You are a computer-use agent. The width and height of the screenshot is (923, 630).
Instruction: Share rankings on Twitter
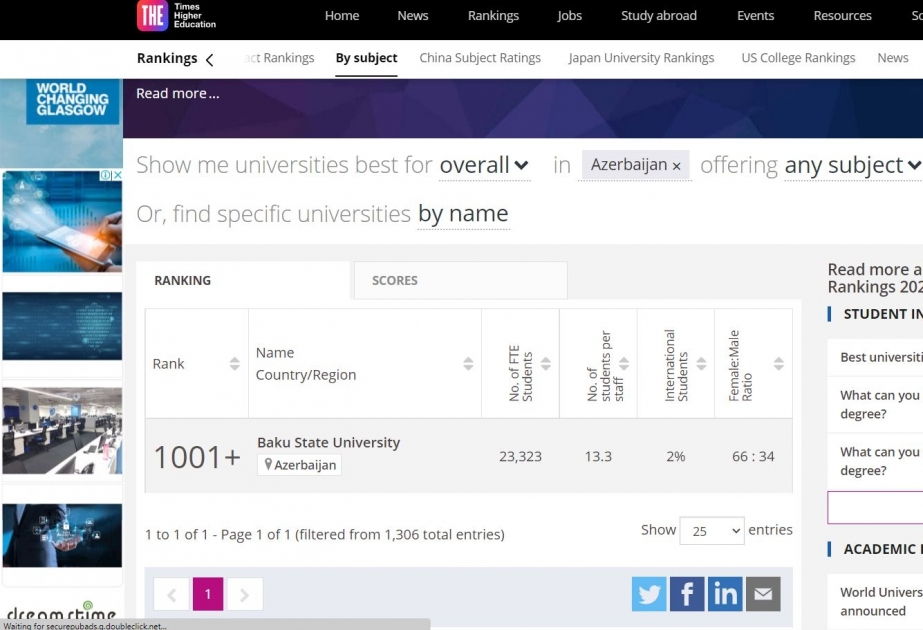click(649, 593)
